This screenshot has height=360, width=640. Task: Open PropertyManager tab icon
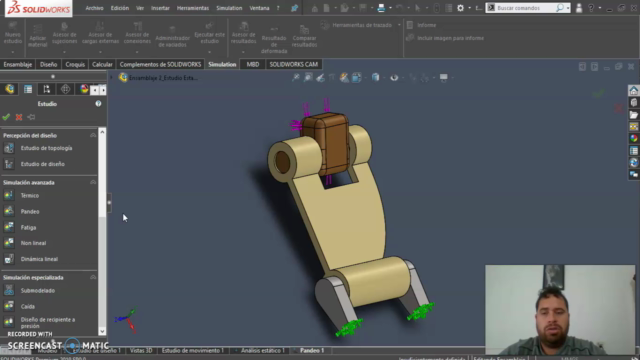[28, 89]
